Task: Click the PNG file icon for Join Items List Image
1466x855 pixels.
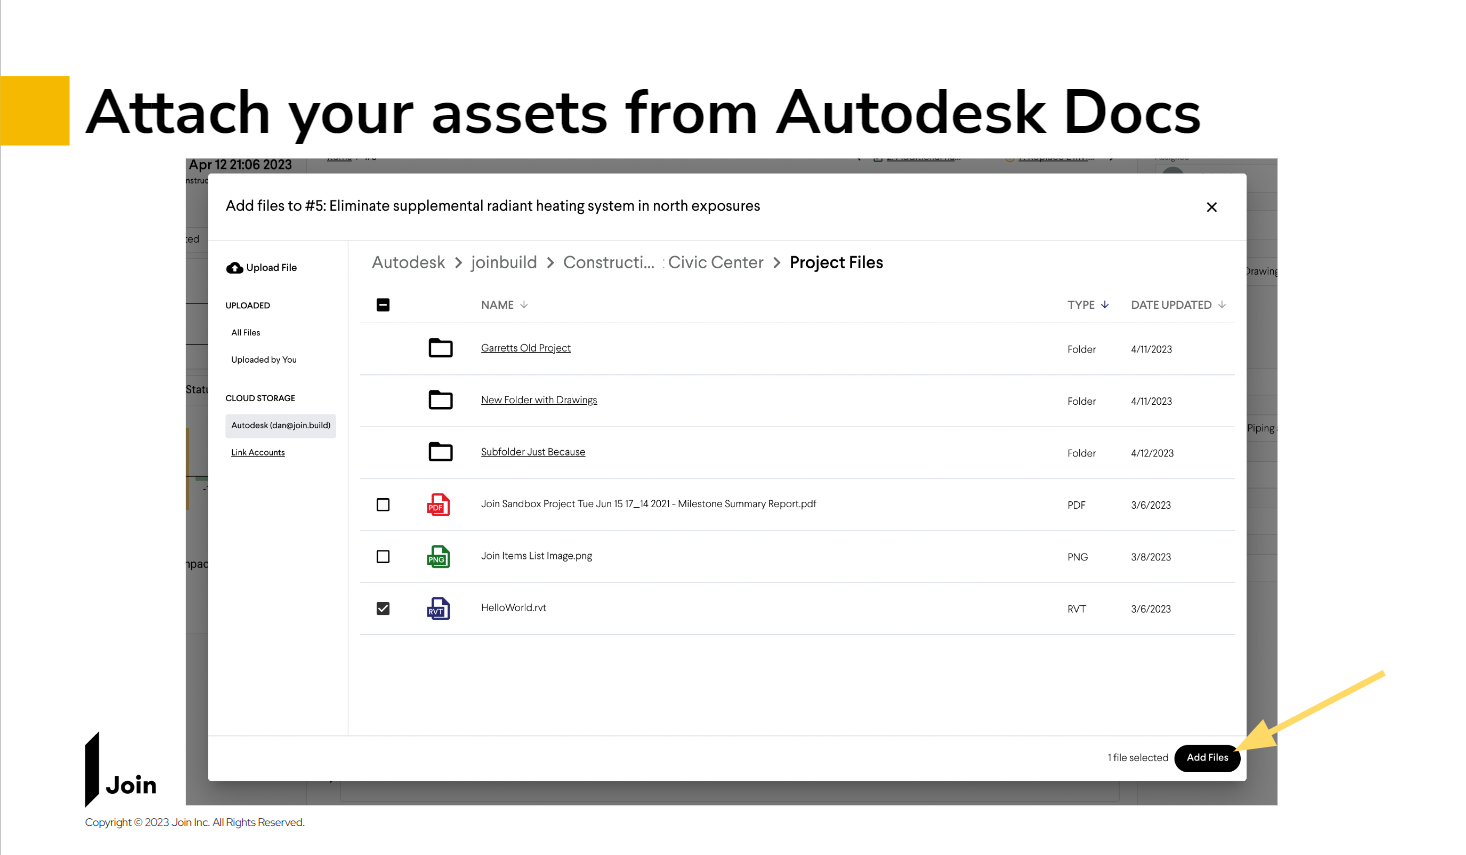Action: click(x=438, y=556)
